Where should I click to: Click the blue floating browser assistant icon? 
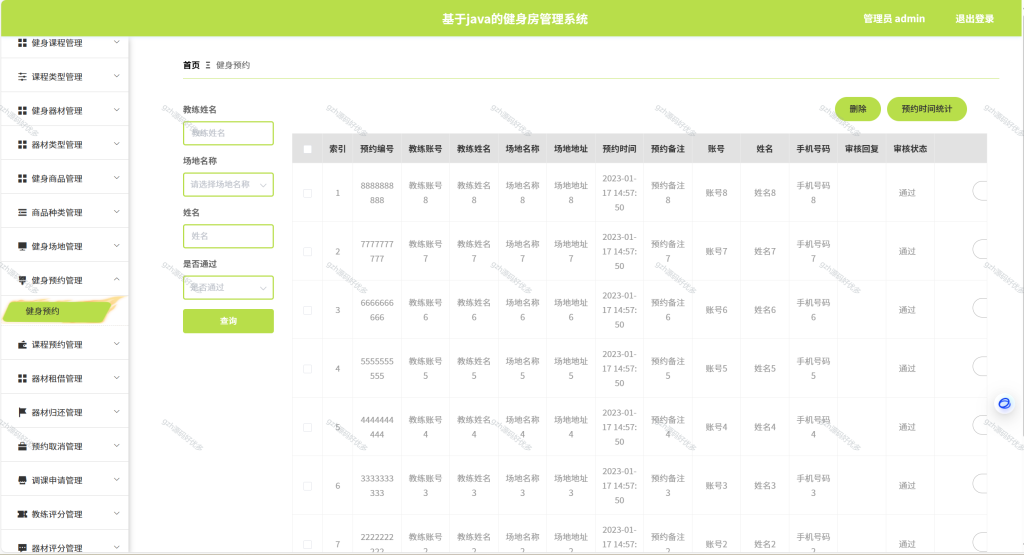click(x=1004, y=404)
